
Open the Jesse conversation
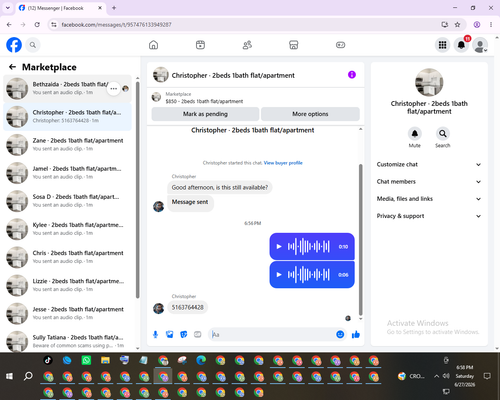pos(67,313)
